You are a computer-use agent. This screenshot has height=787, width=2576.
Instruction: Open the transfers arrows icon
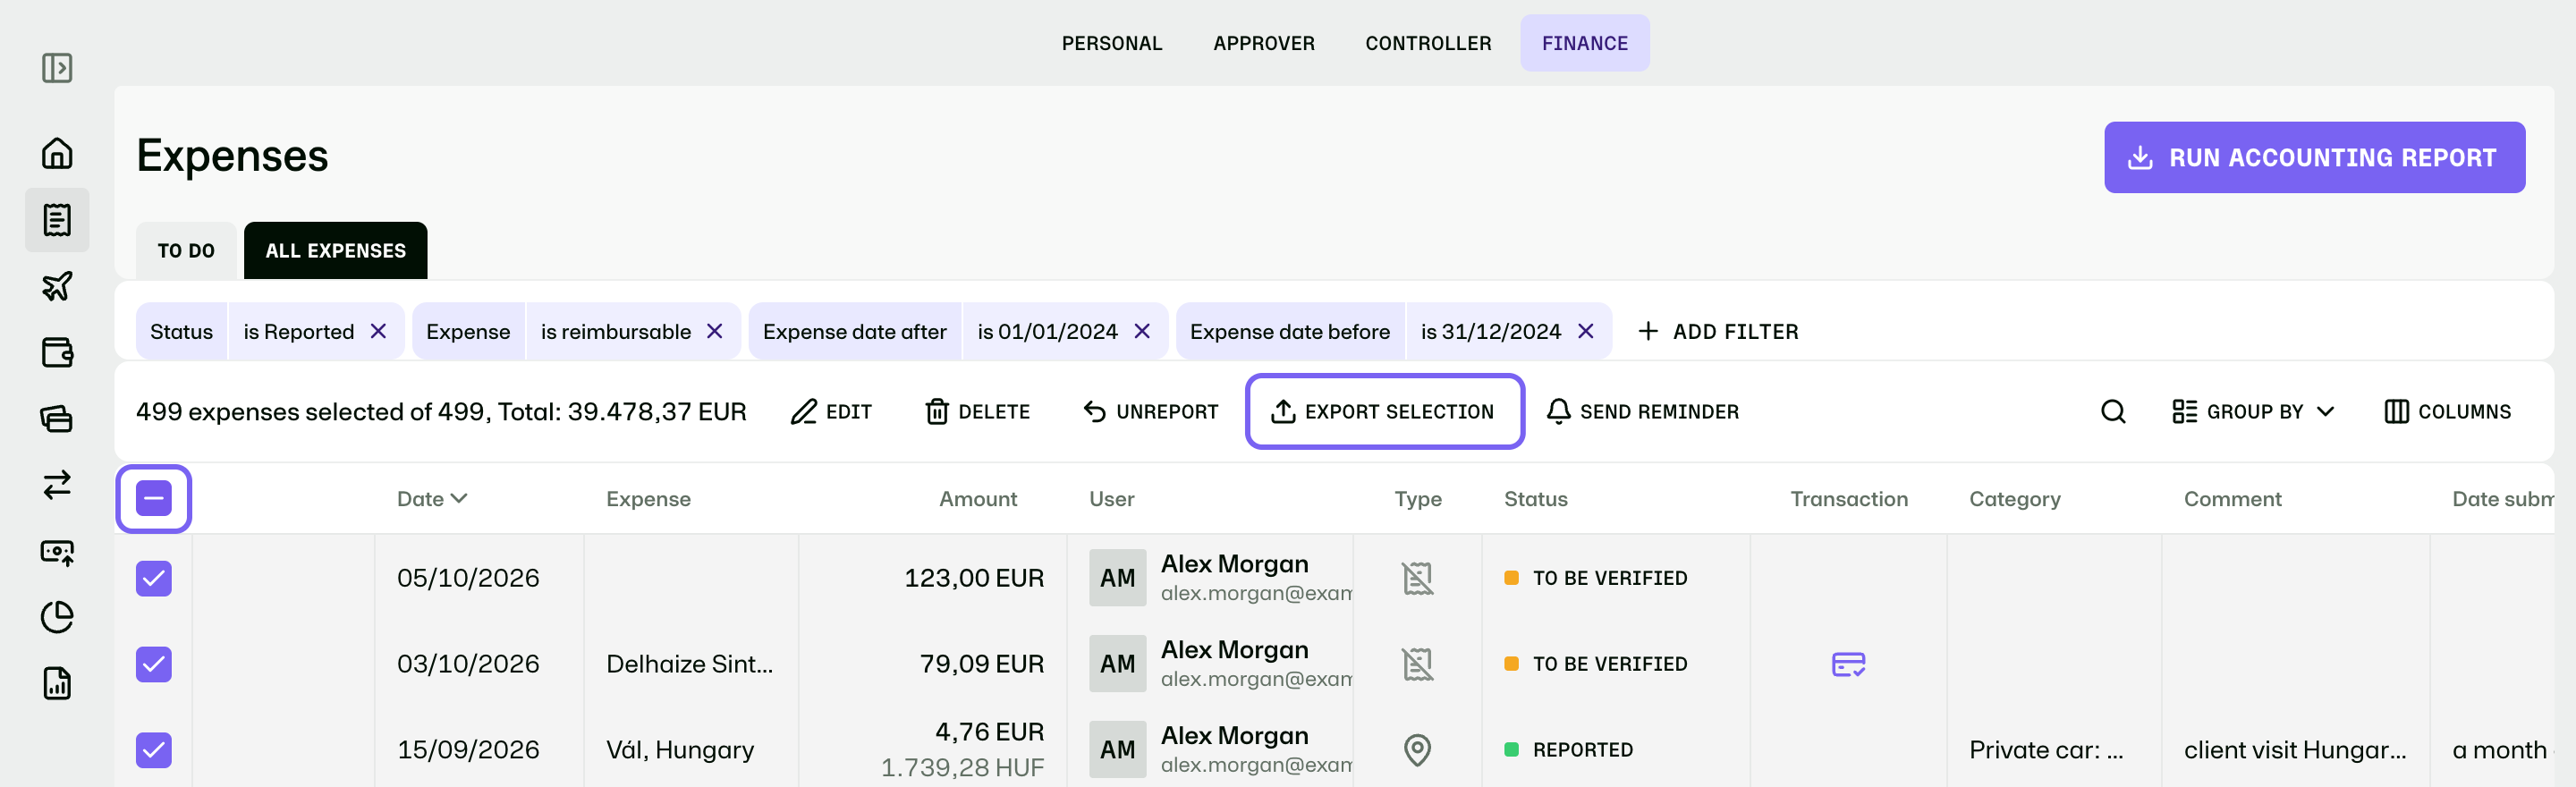57,485
